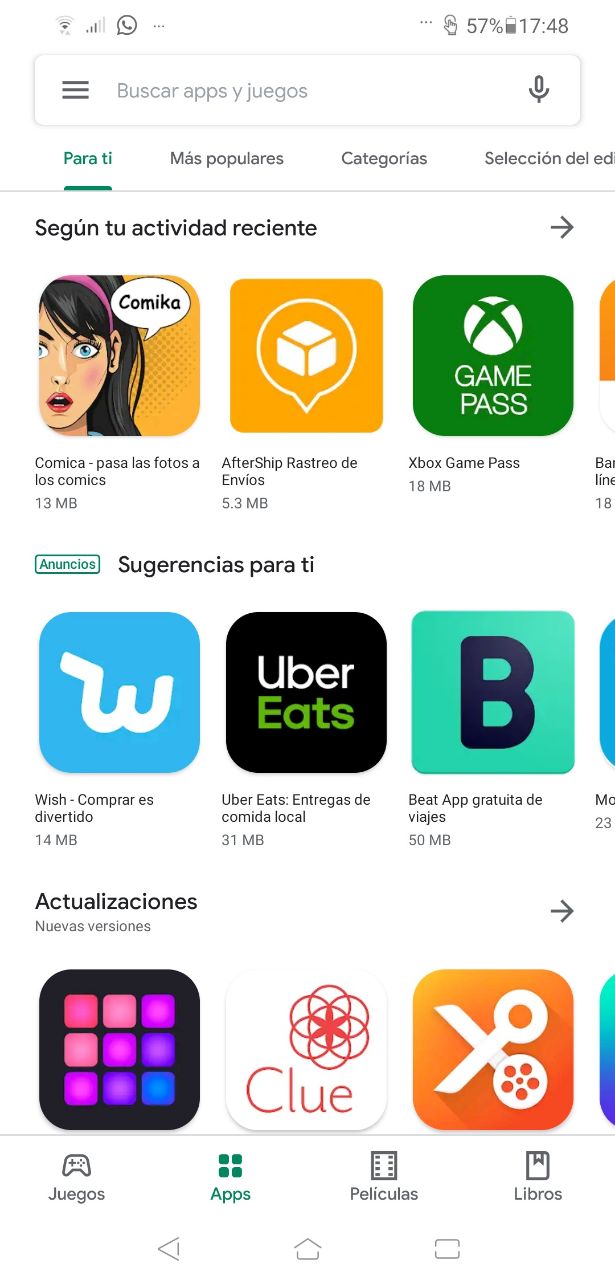This screenshot has width=615, height=1280.
Task: Tap the Android home navigation button
Action: 307,1248
